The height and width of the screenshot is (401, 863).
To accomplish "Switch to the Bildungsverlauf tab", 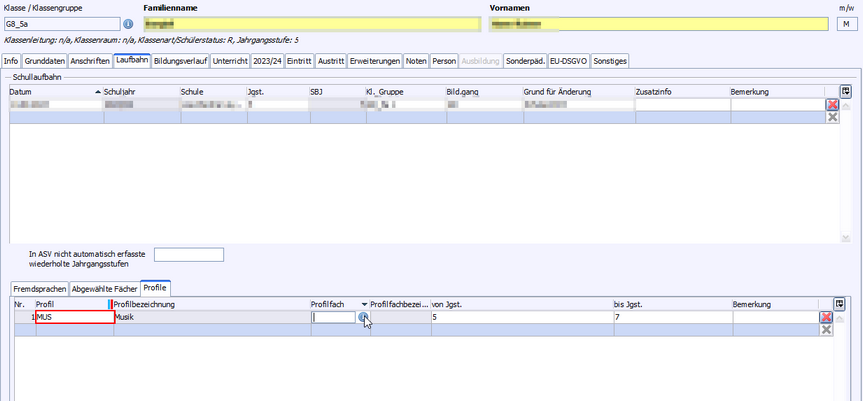I will point(181,61).
